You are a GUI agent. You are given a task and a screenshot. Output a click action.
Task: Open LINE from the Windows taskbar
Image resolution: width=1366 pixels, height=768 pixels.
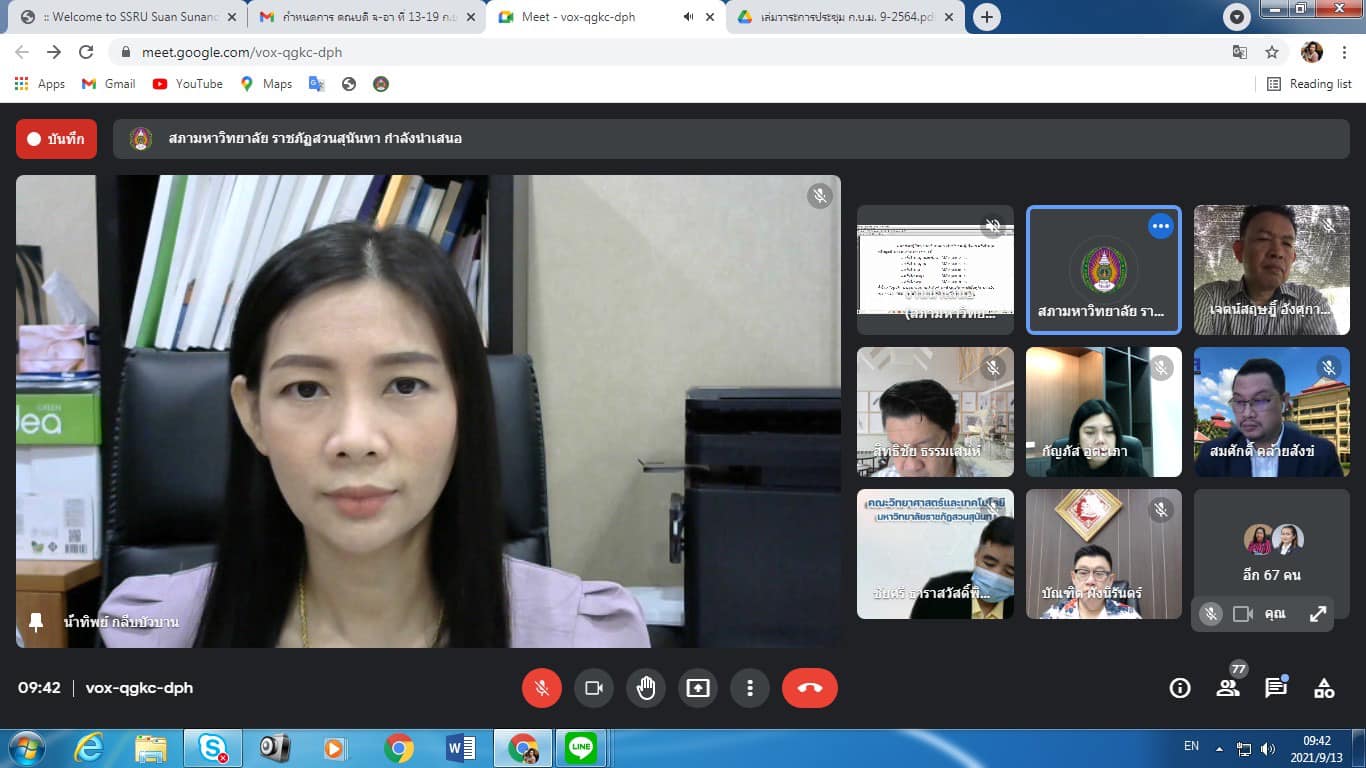coord(580,747)
